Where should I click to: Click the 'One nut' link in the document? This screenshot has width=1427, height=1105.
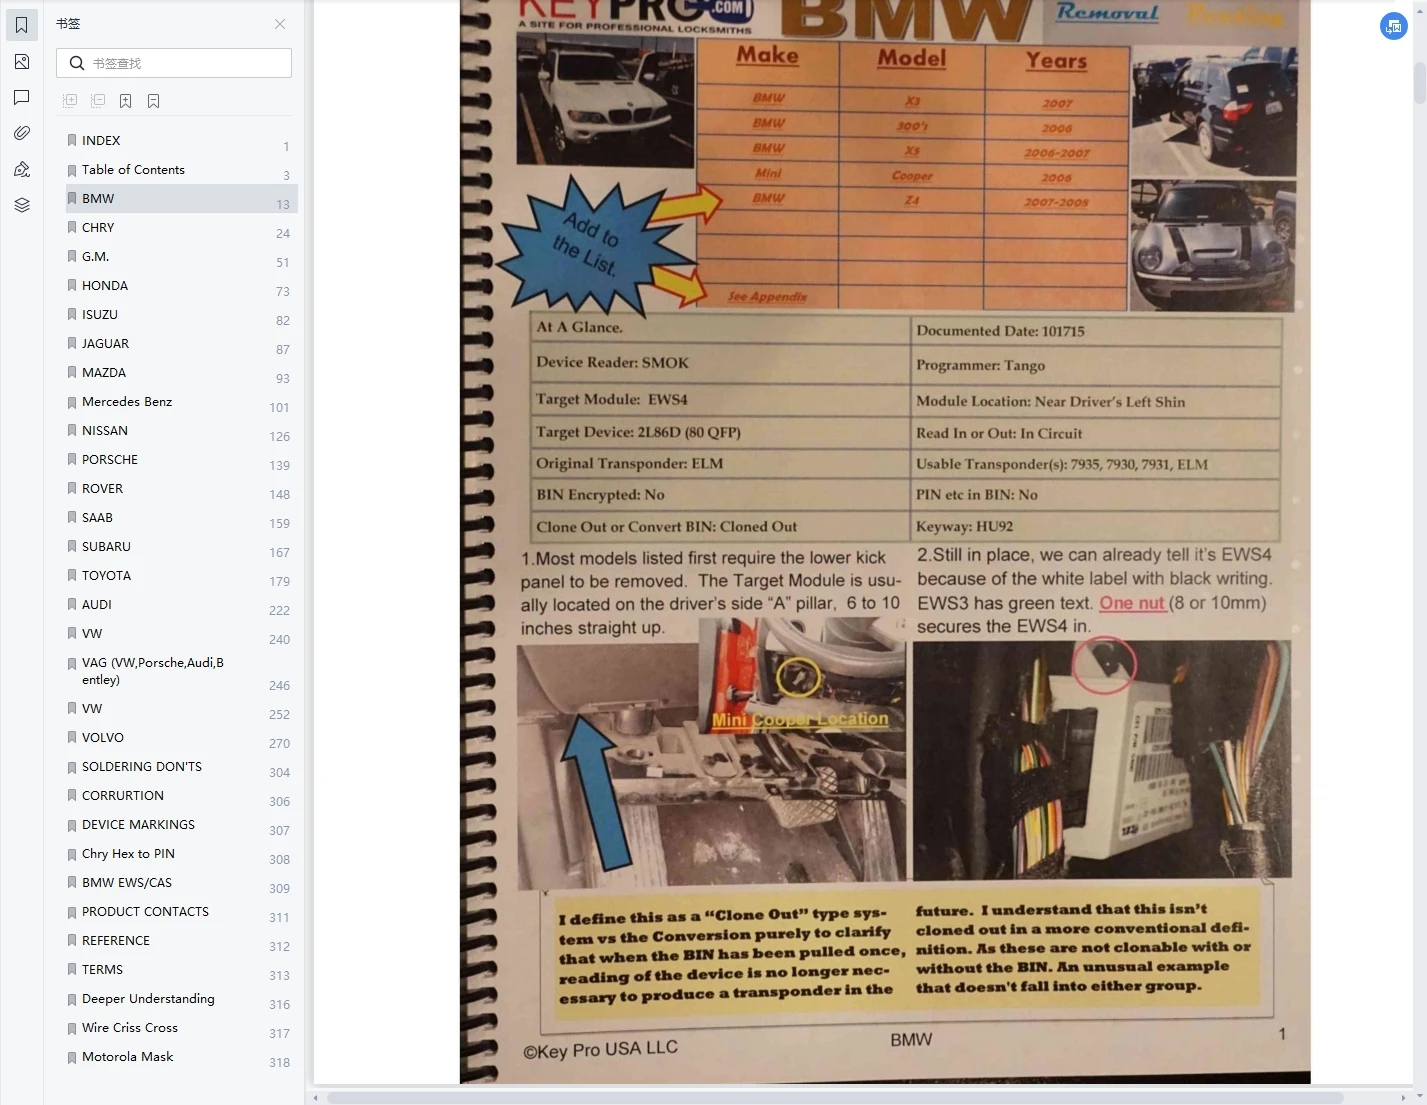(1132, 603)
